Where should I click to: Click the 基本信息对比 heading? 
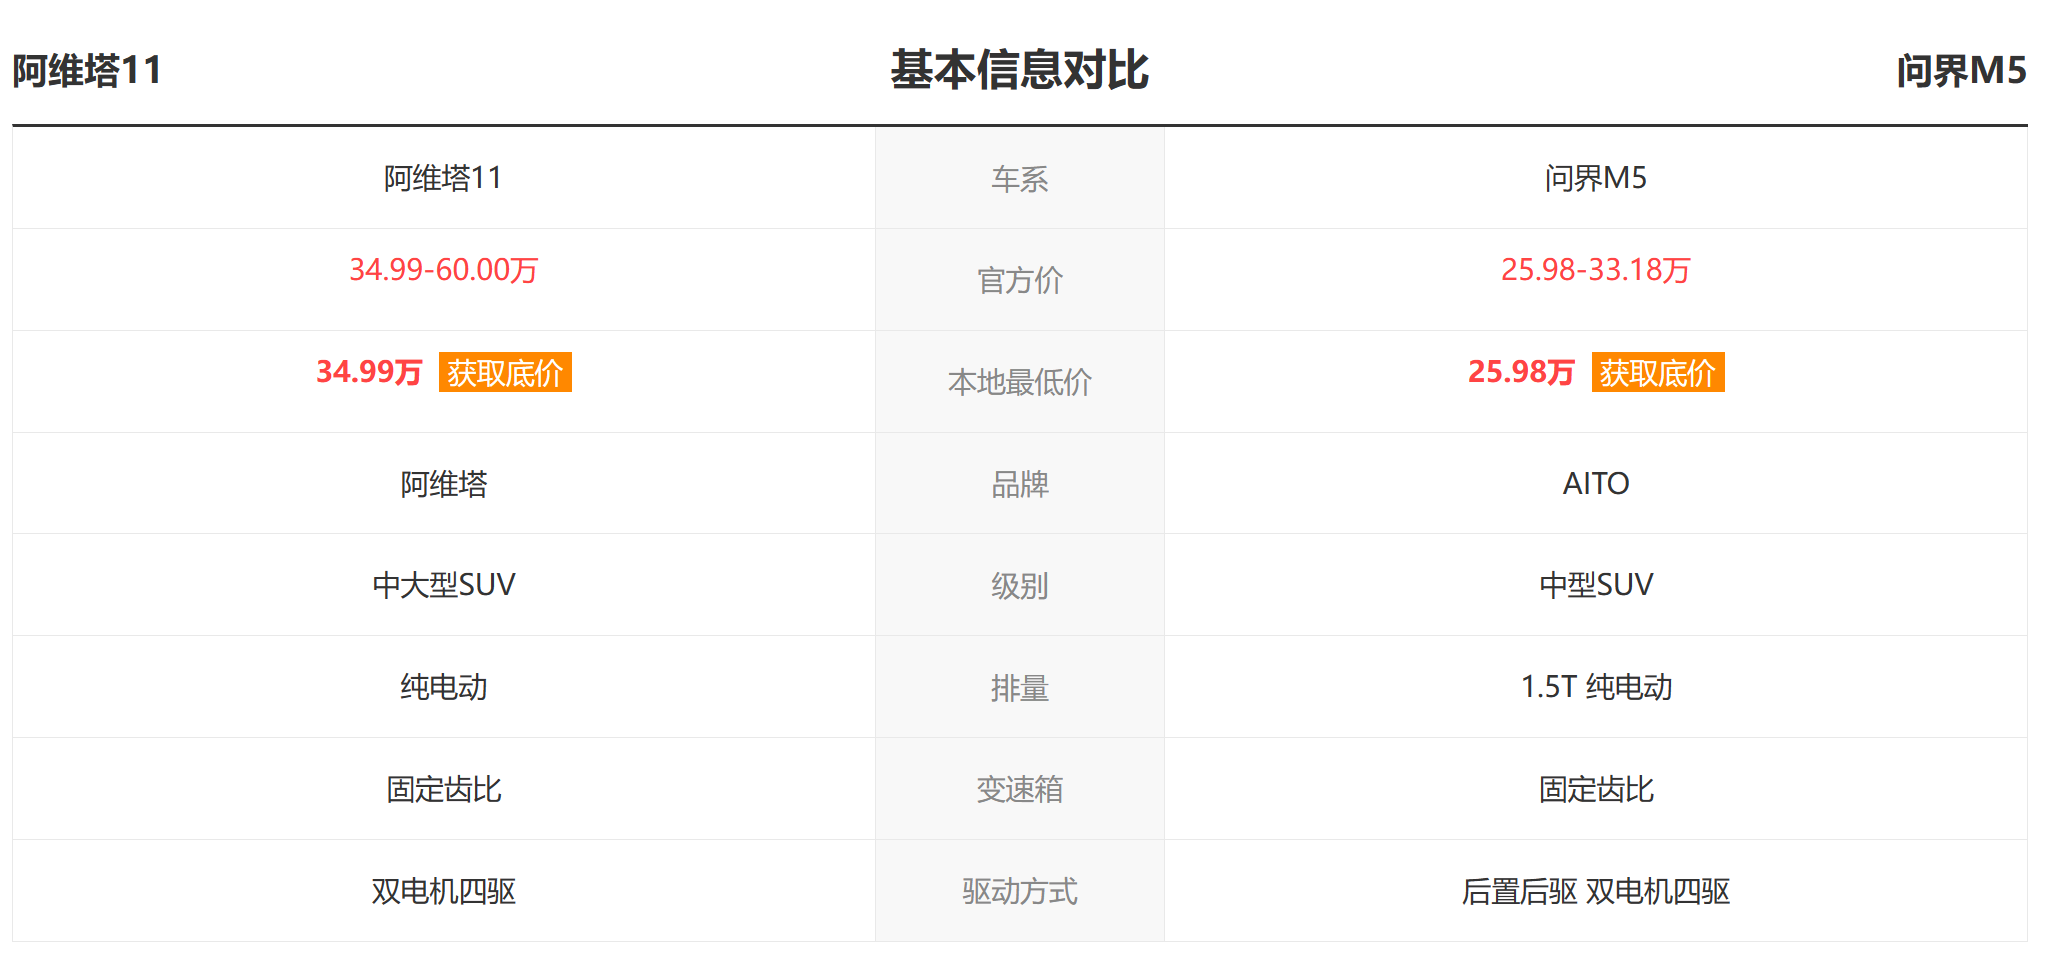click(1019, 70)
